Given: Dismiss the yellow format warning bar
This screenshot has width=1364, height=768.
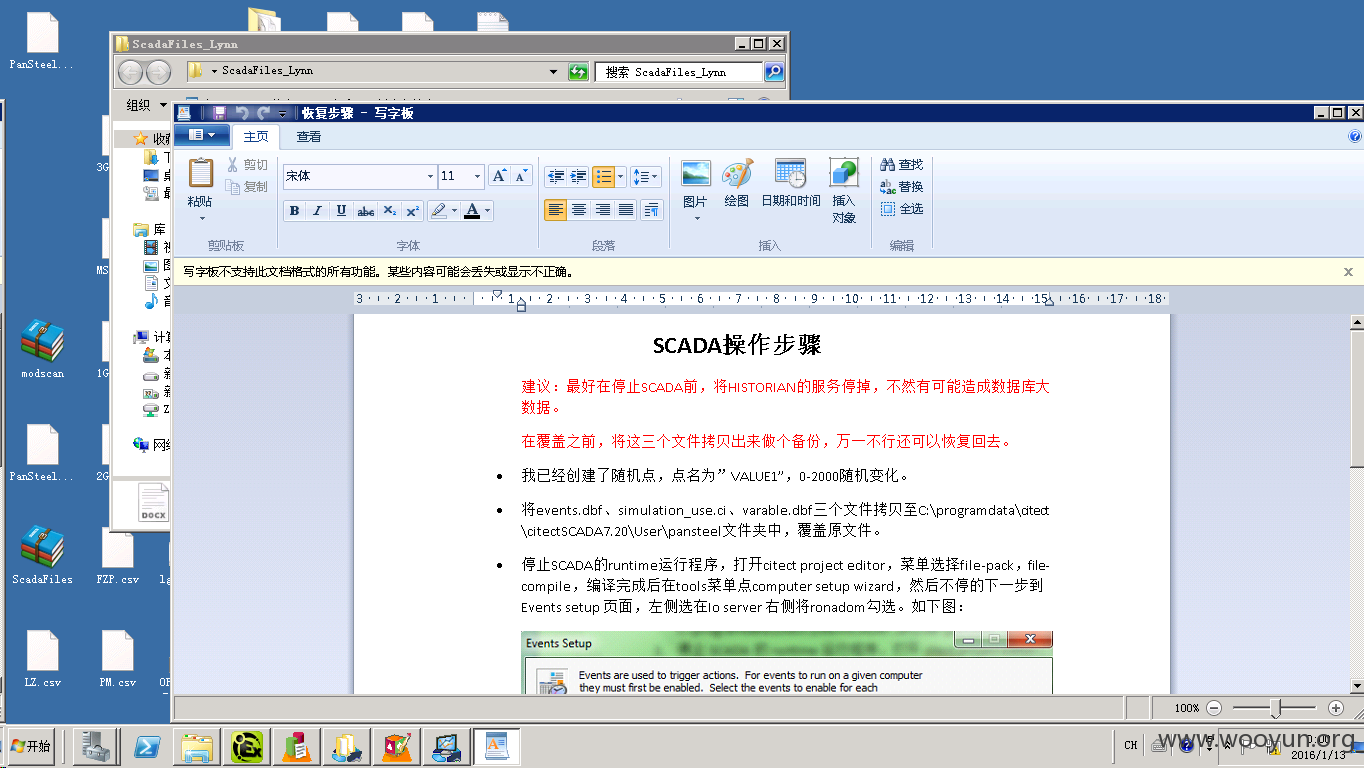Looking at the screenshot, I should (x=1348, y=272).
